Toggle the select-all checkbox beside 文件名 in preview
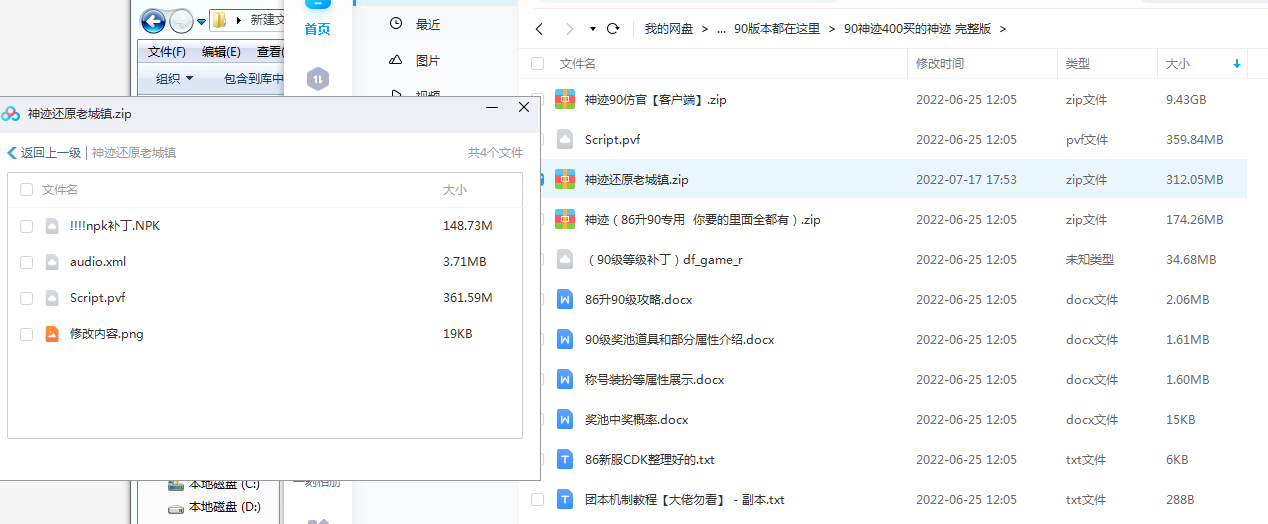Screen dimensions: 1268x524 click(x=27, y=190)
